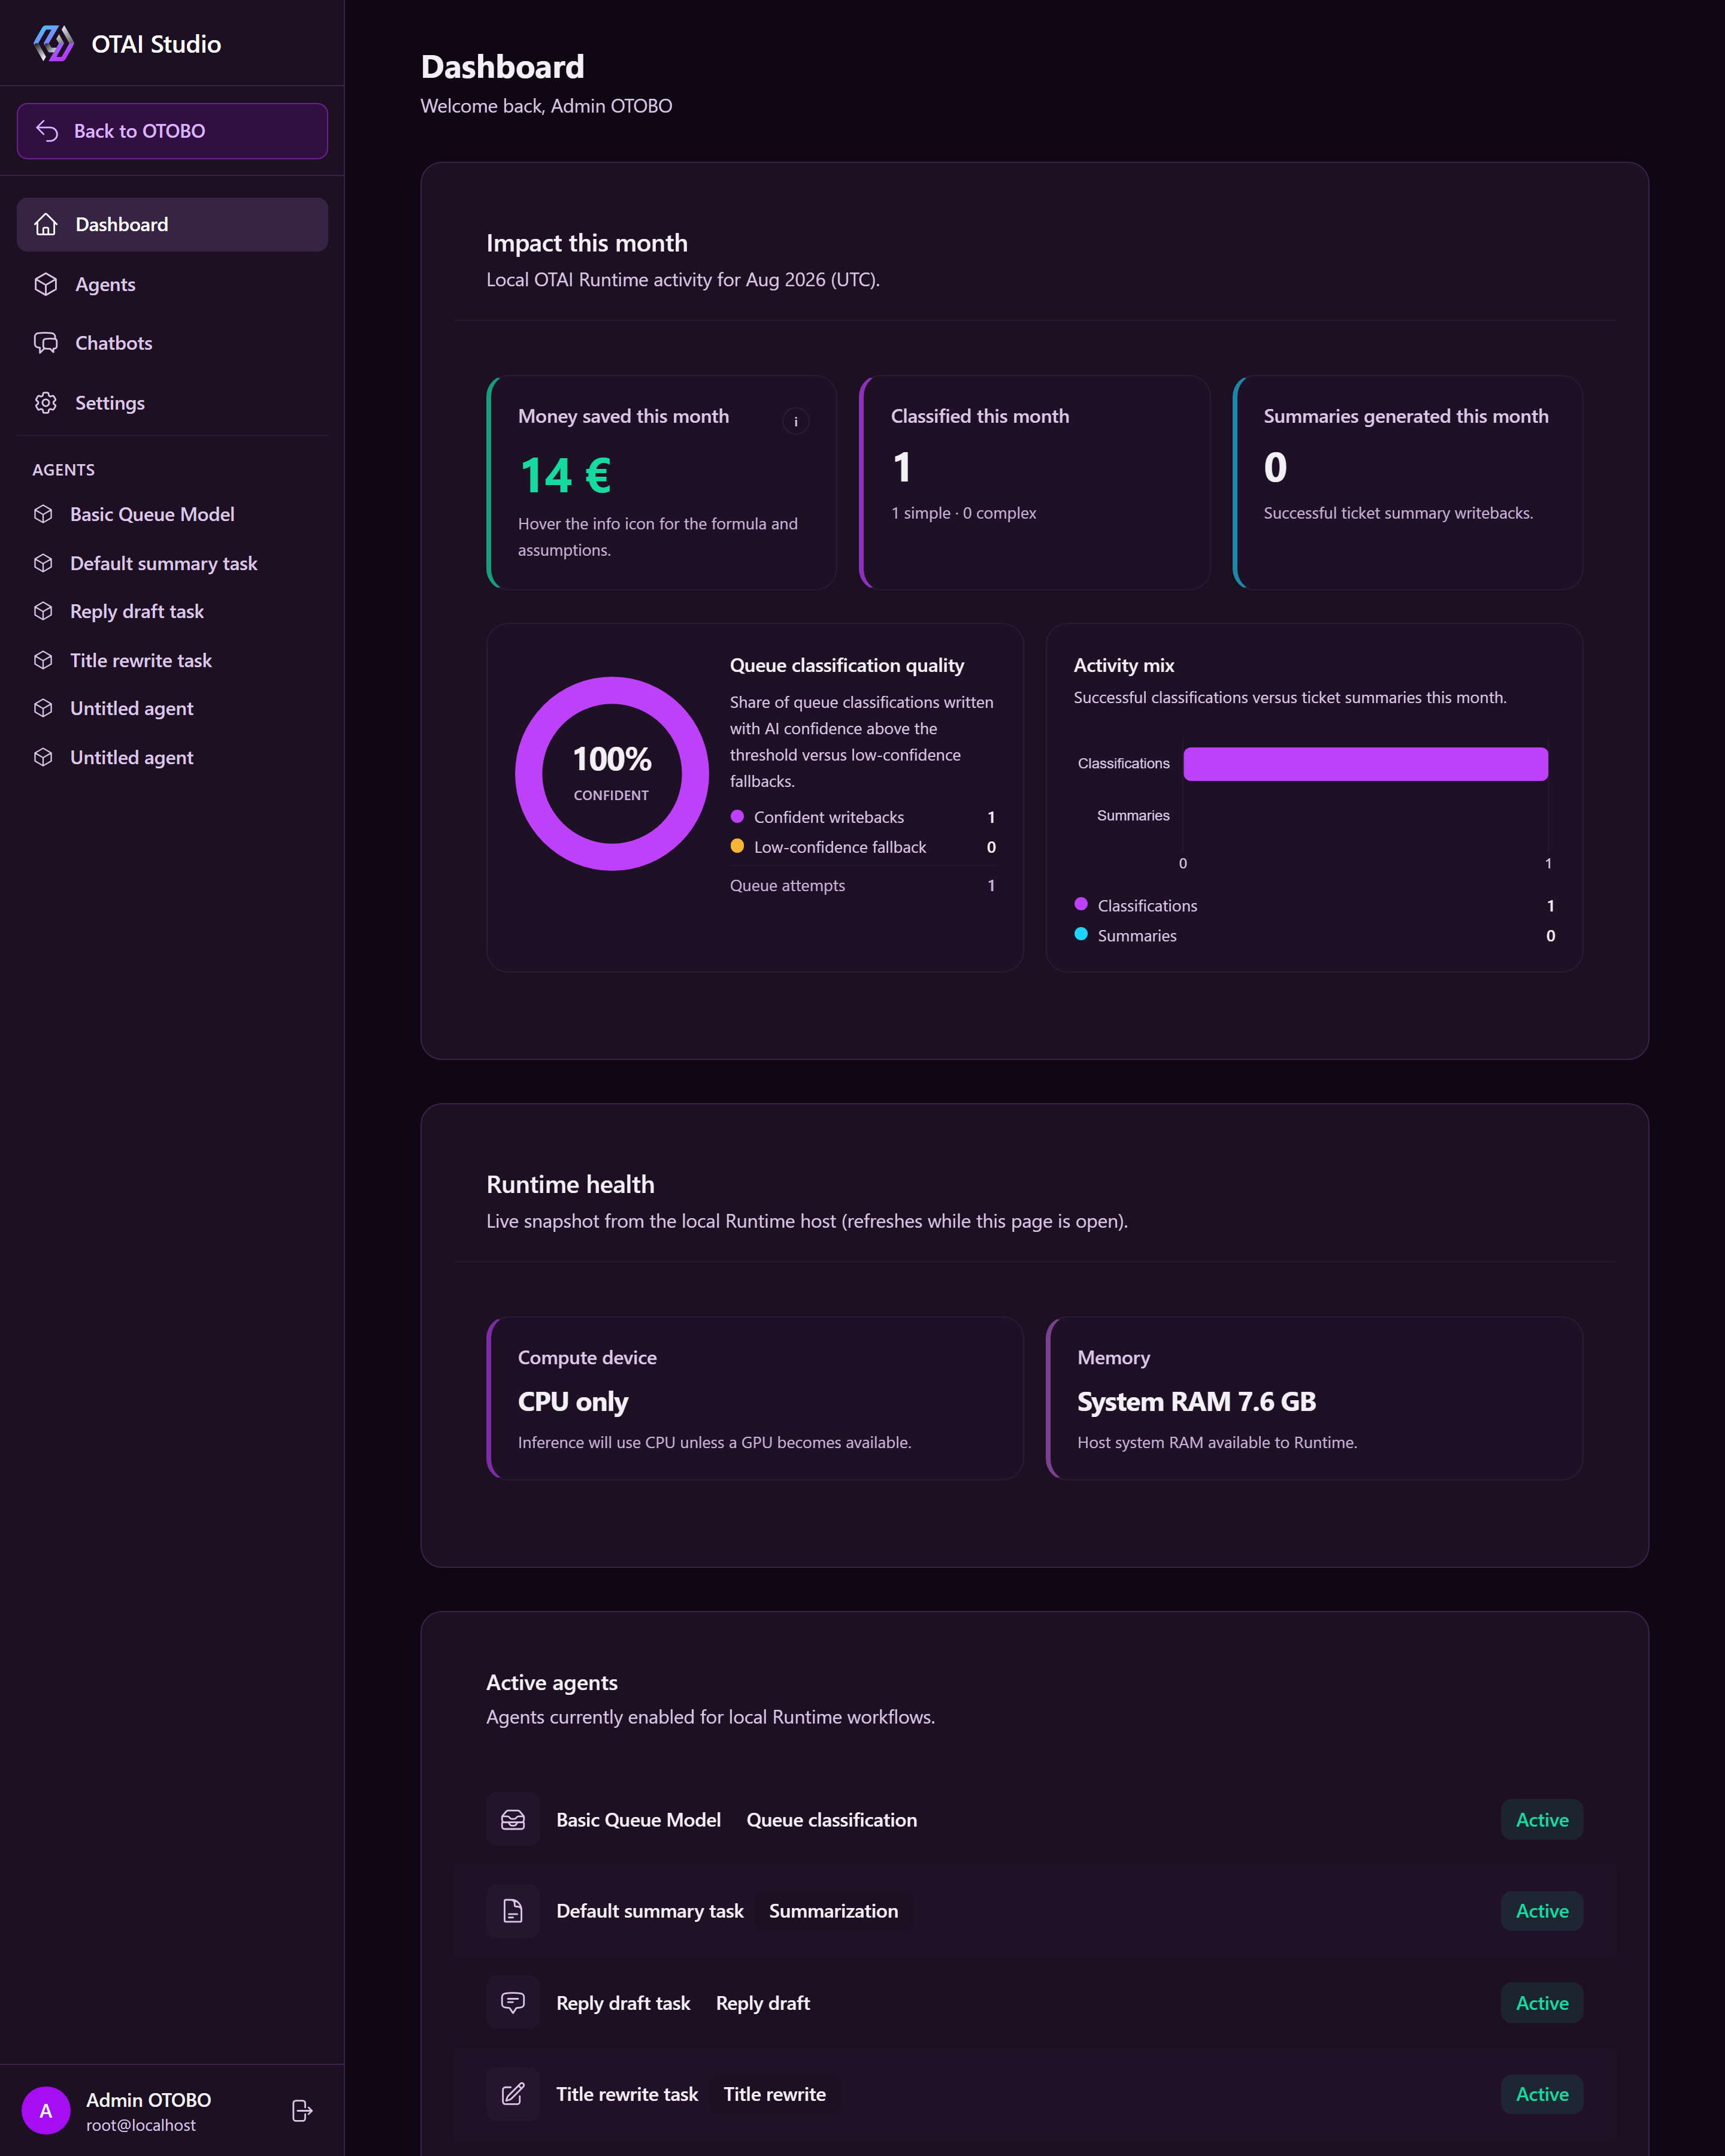Screen dimensions: 1725x2156
Task: Click the 14 € money saved value
Action: [566, 475]
